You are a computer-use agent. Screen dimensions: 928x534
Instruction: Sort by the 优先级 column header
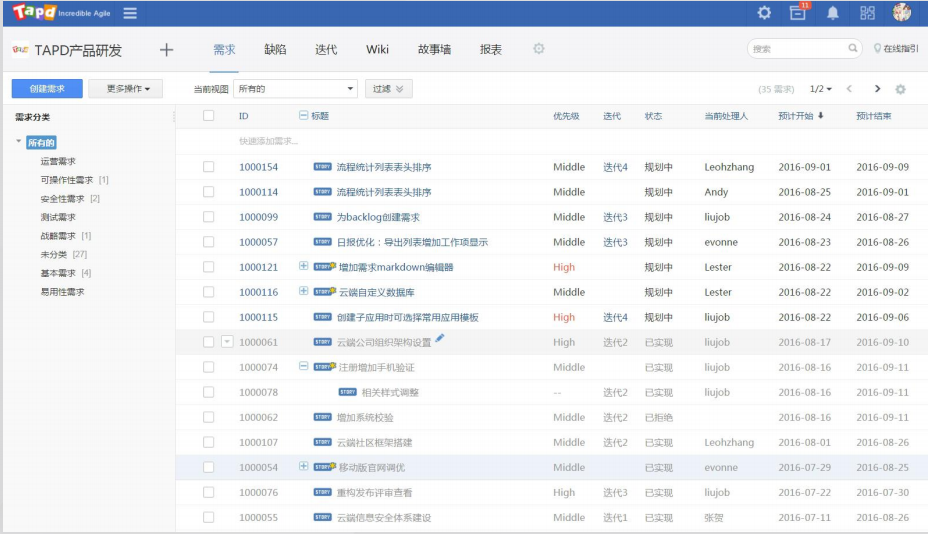coord(566,116)
